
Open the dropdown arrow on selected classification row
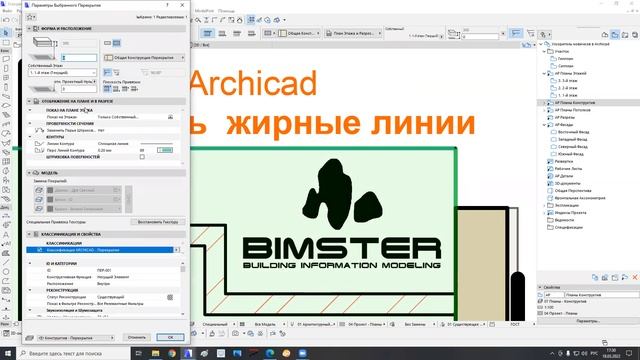(177, 250)
